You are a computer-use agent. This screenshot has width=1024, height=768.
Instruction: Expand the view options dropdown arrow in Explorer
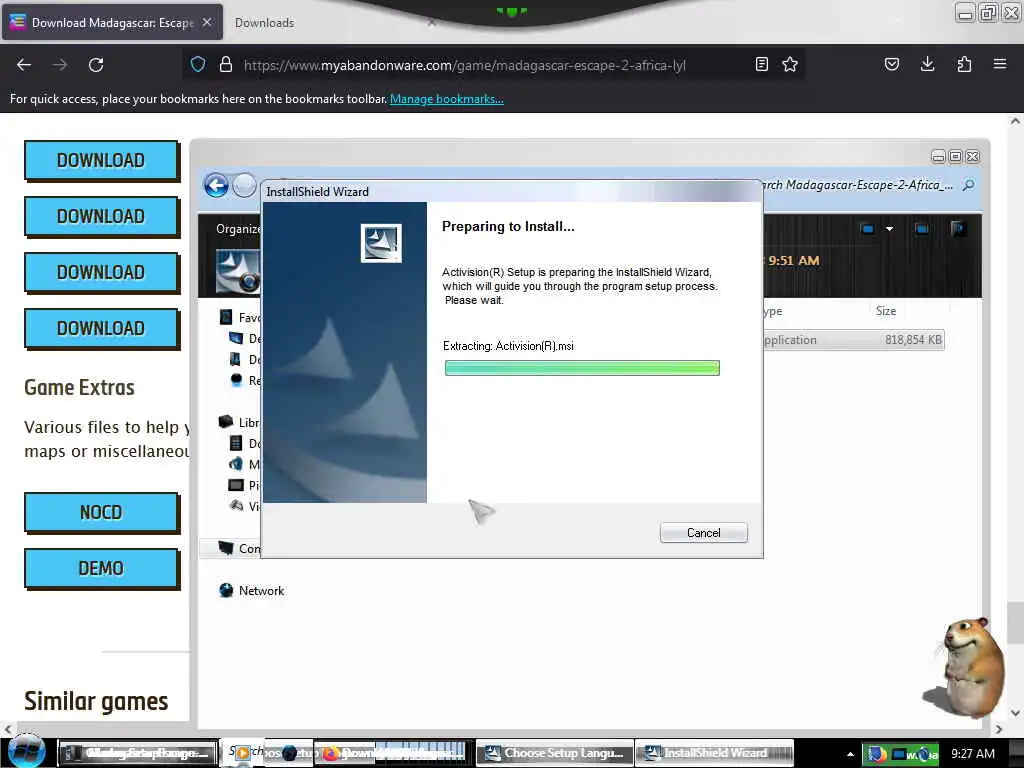pos(889,229)
